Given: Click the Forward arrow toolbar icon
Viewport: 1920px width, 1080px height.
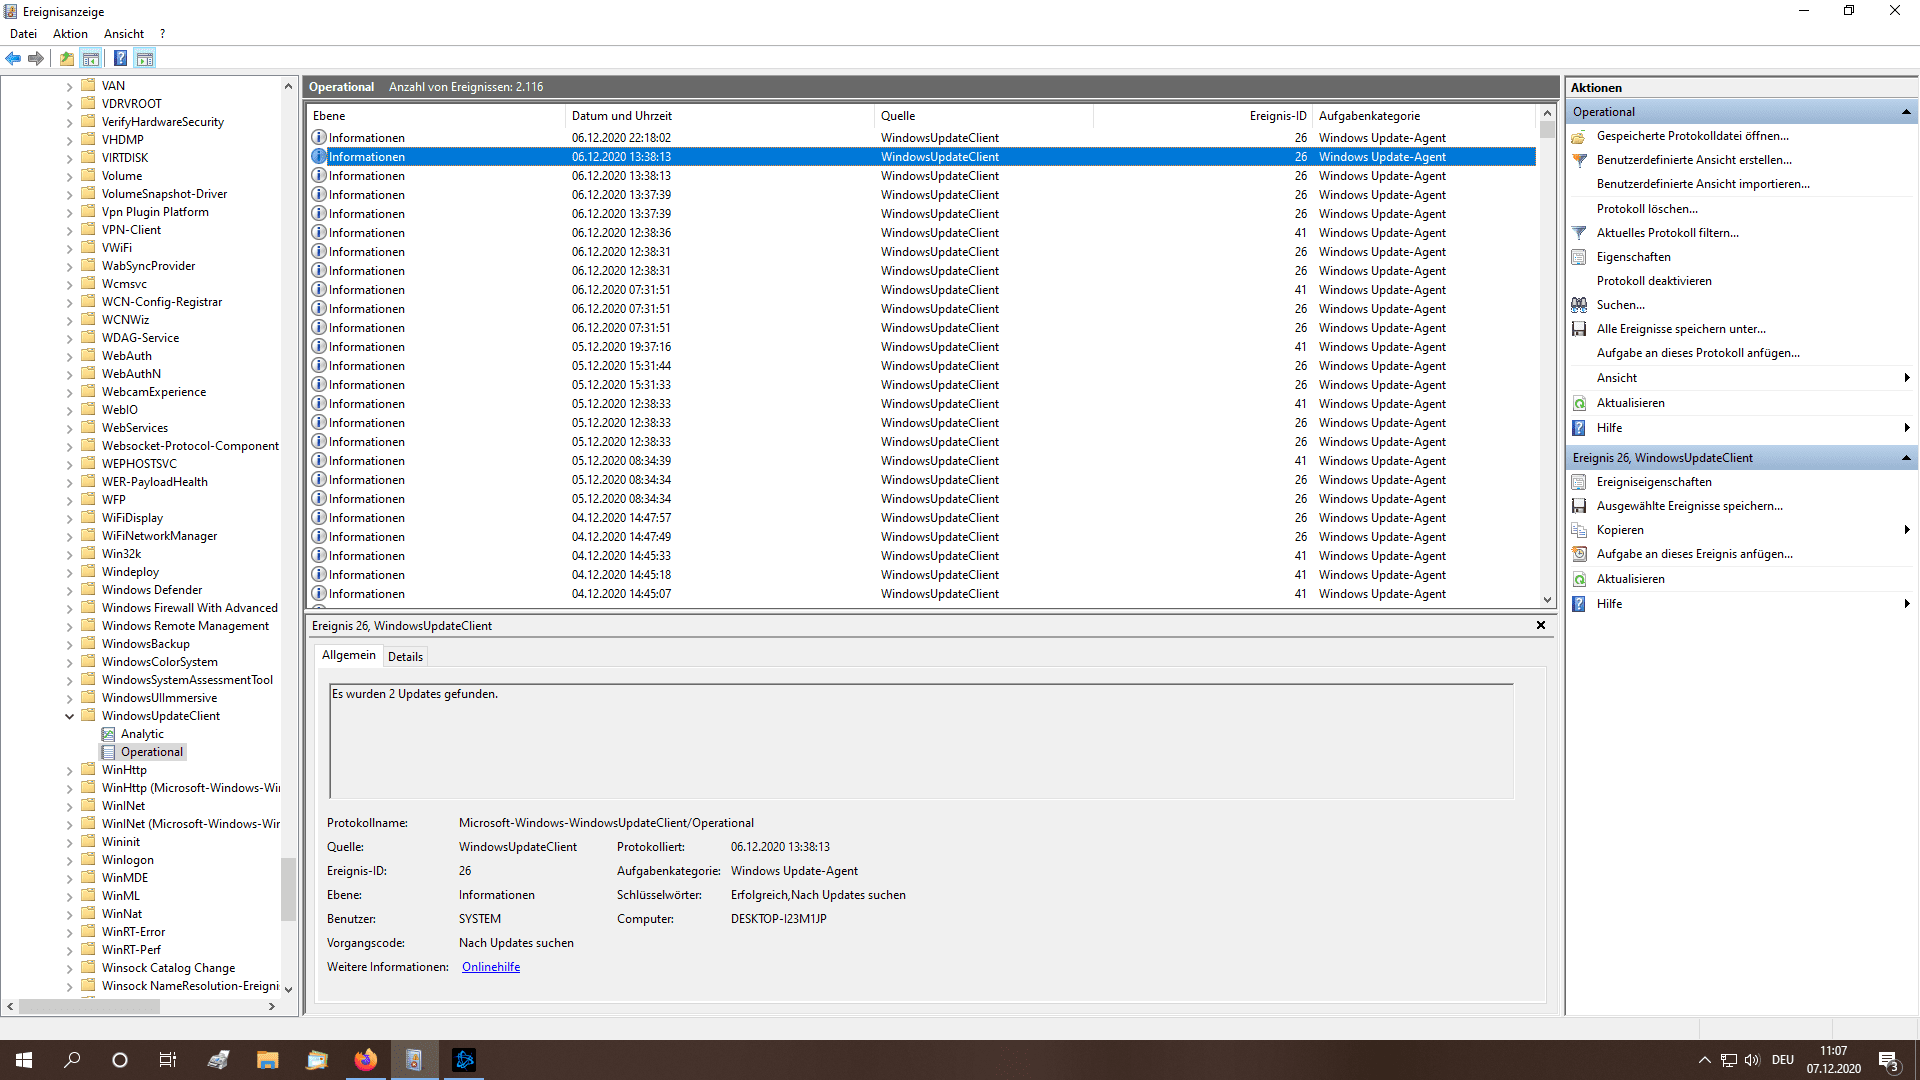Looking at the screenshot, I should (36, 58).
